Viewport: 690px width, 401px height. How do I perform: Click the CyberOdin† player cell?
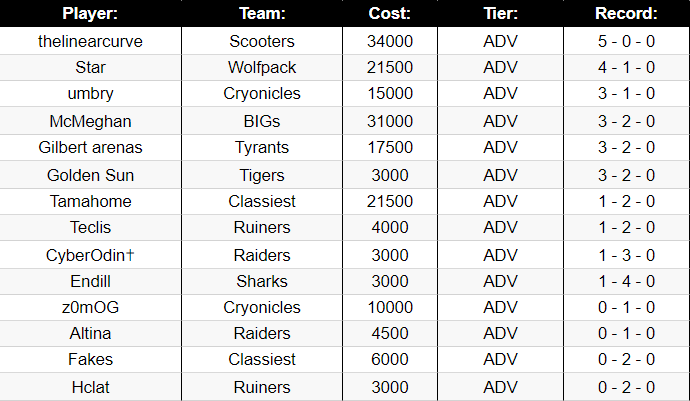click(x=90, y=255)
